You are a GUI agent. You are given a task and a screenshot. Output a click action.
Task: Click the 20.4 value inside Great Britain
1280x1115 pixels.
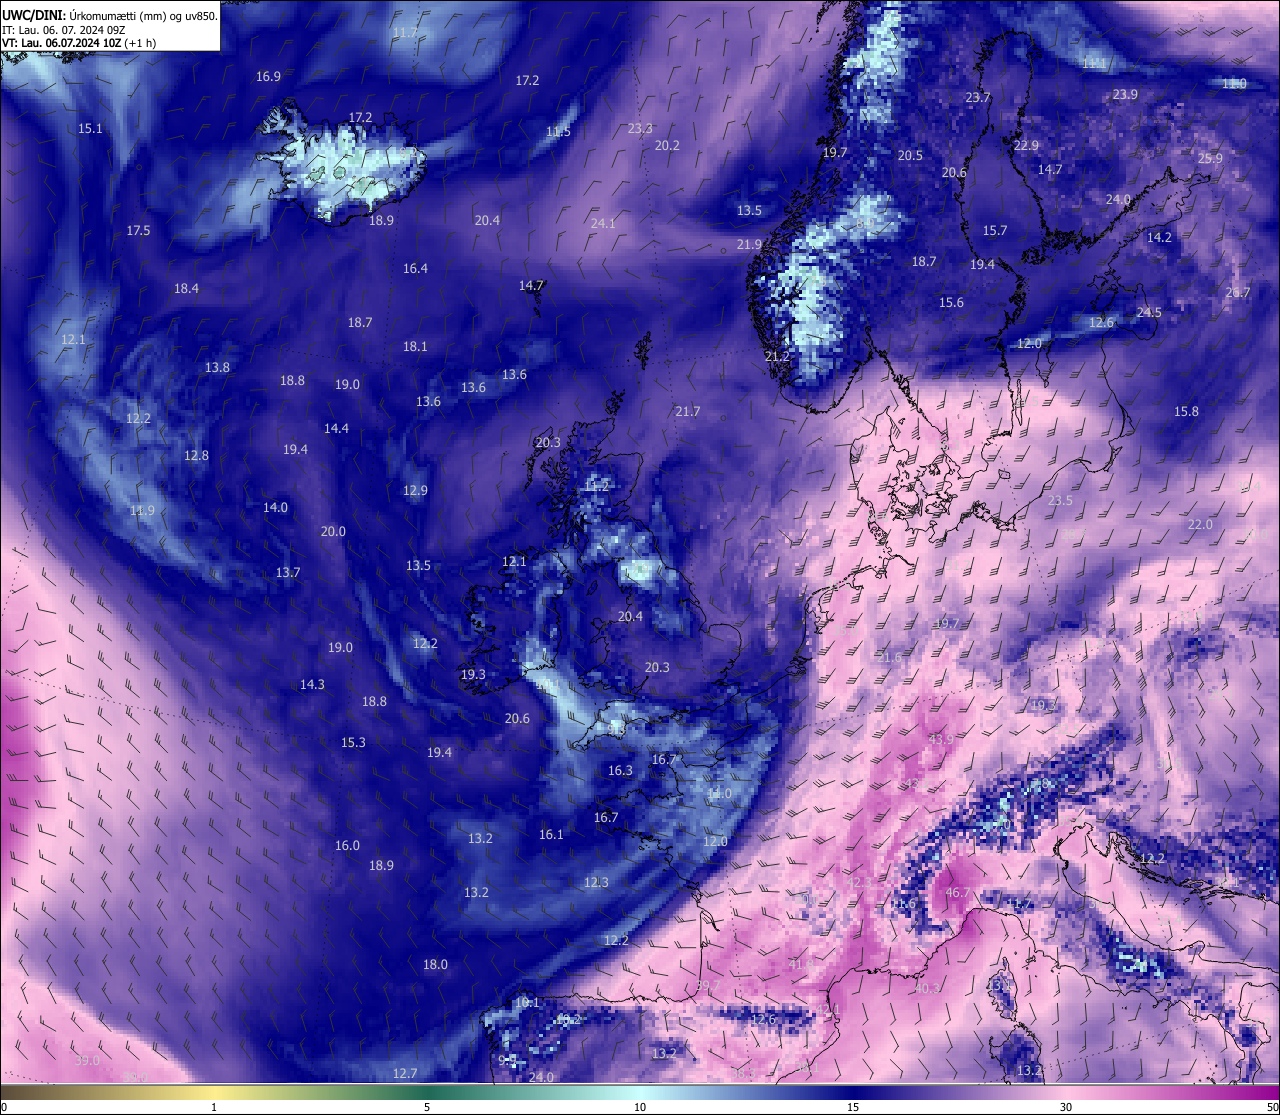pyautogui.click(x=630, y=616)
